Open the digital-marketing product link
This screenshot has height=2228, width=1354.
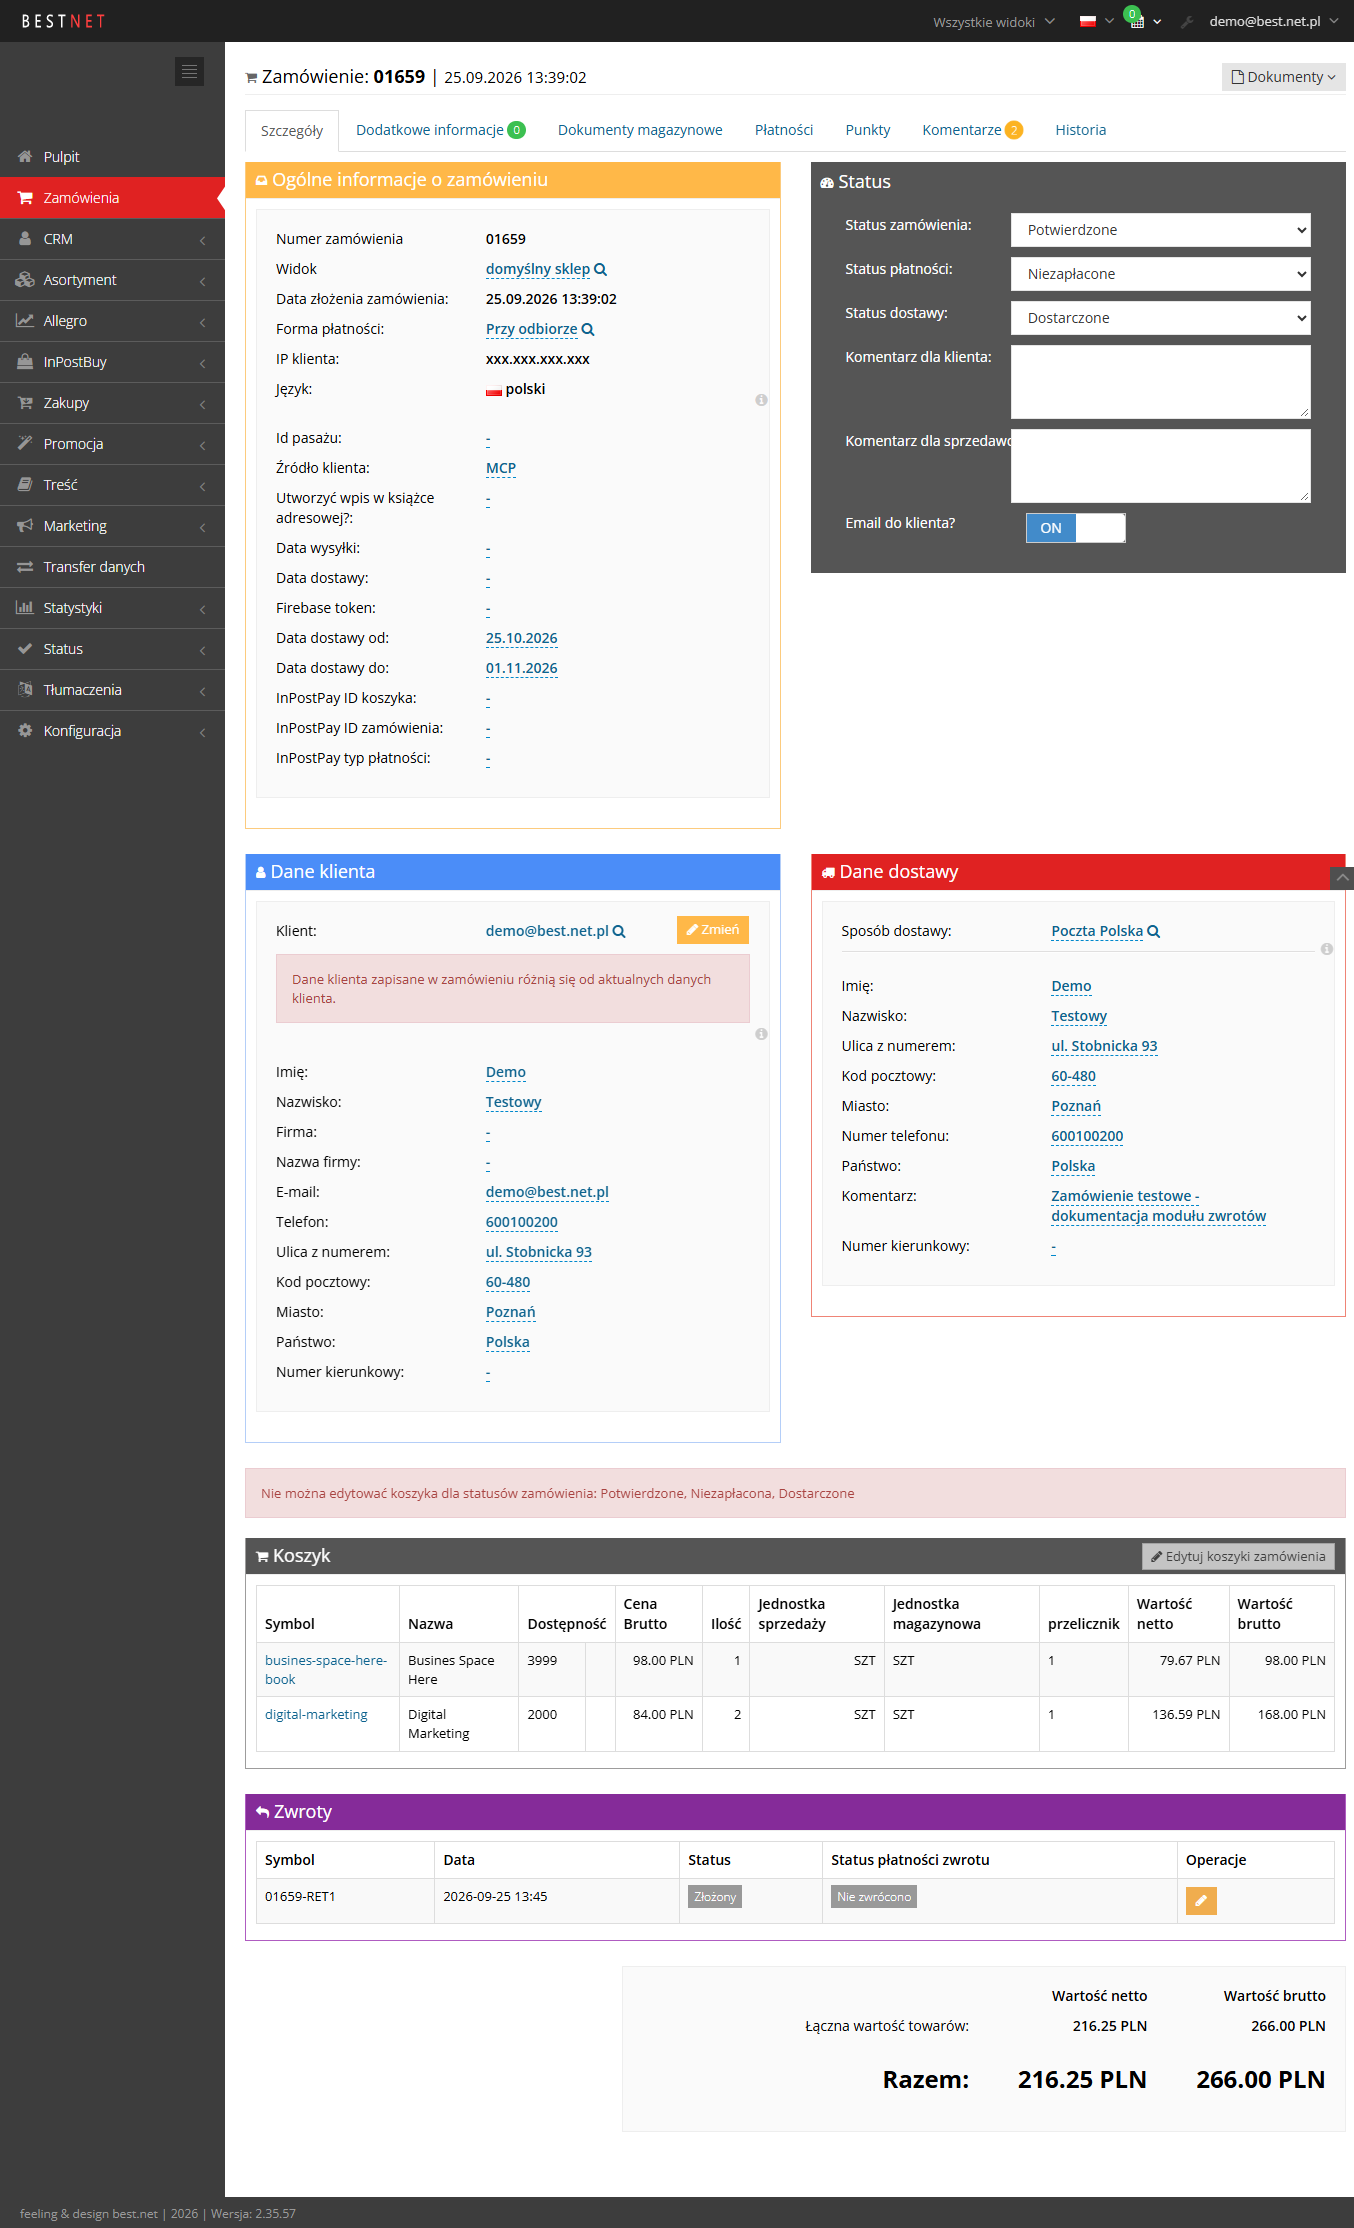click(x=316, y=1714)
